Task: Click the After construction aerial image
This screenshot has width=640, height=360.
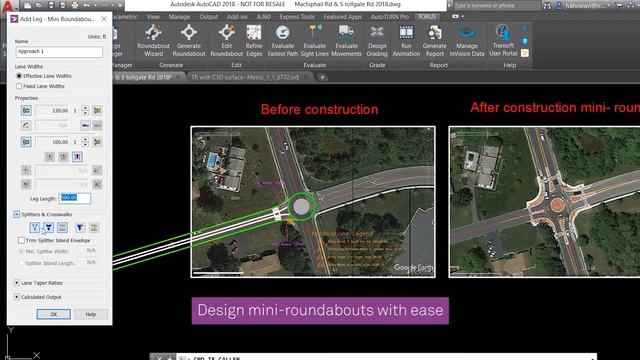Action: [544, 202]
